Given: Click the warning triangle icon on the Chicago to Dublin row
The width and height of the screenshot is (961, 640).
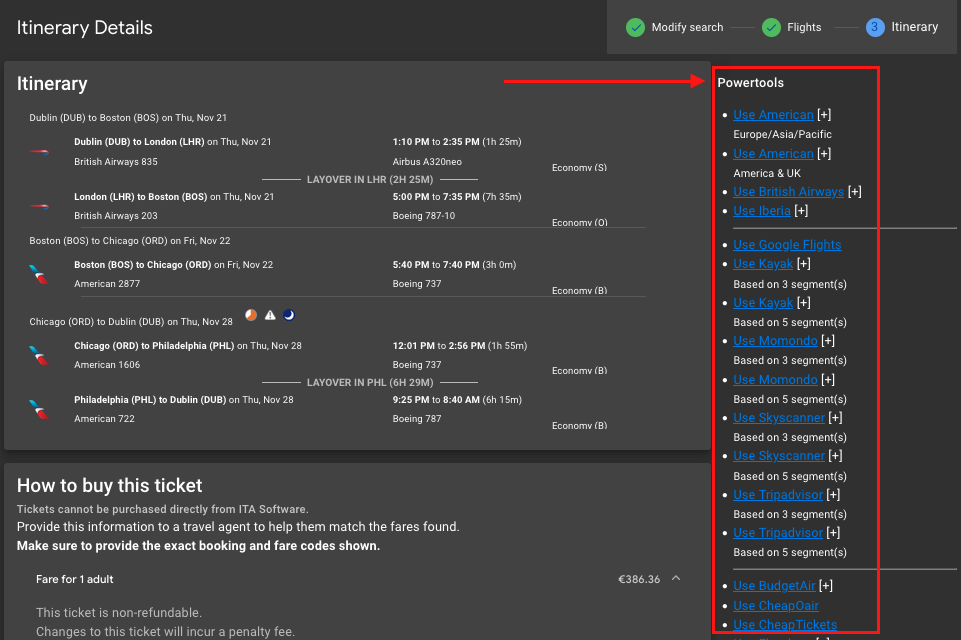Looking at the screenshot, I should (270, 315).
